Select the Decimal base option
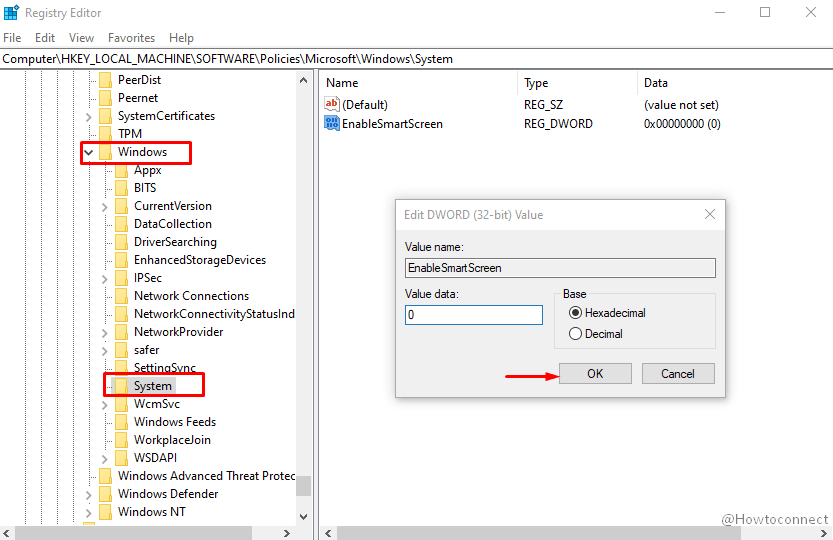Viewport: 833px width, 540px height. coord(575,334)
